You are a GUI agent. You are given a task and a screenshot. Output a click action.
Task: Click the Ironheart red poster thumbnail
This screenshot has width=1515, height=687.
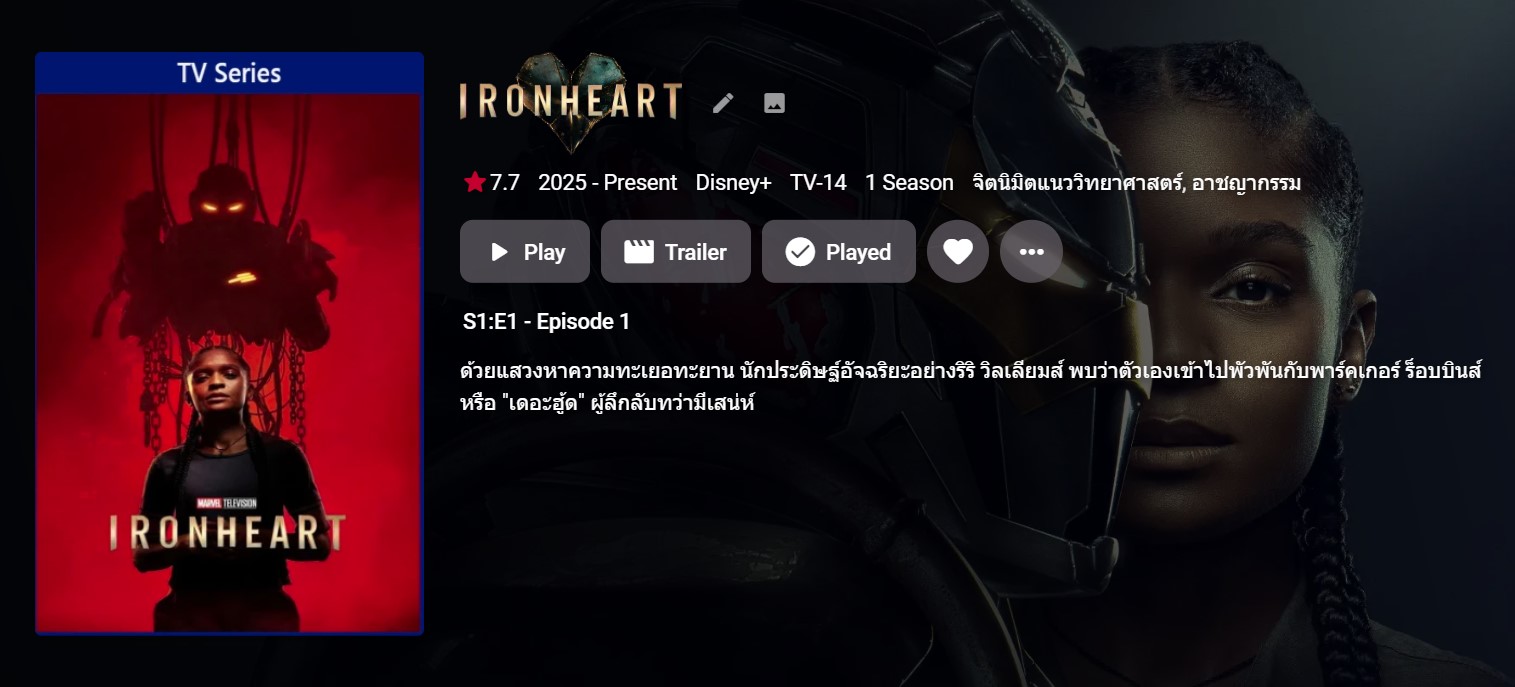[229, 363]
